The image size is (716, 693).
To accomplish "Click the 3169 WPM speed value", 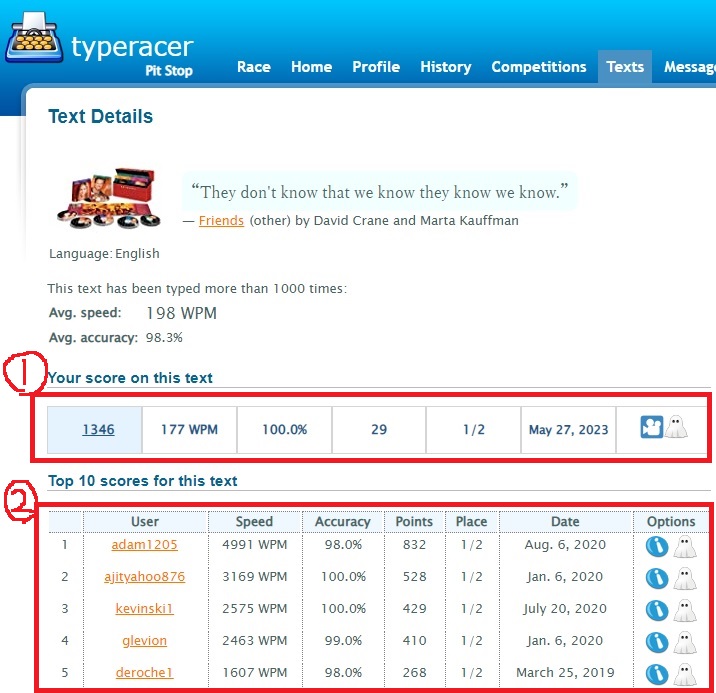I will (x=254, y=577).
